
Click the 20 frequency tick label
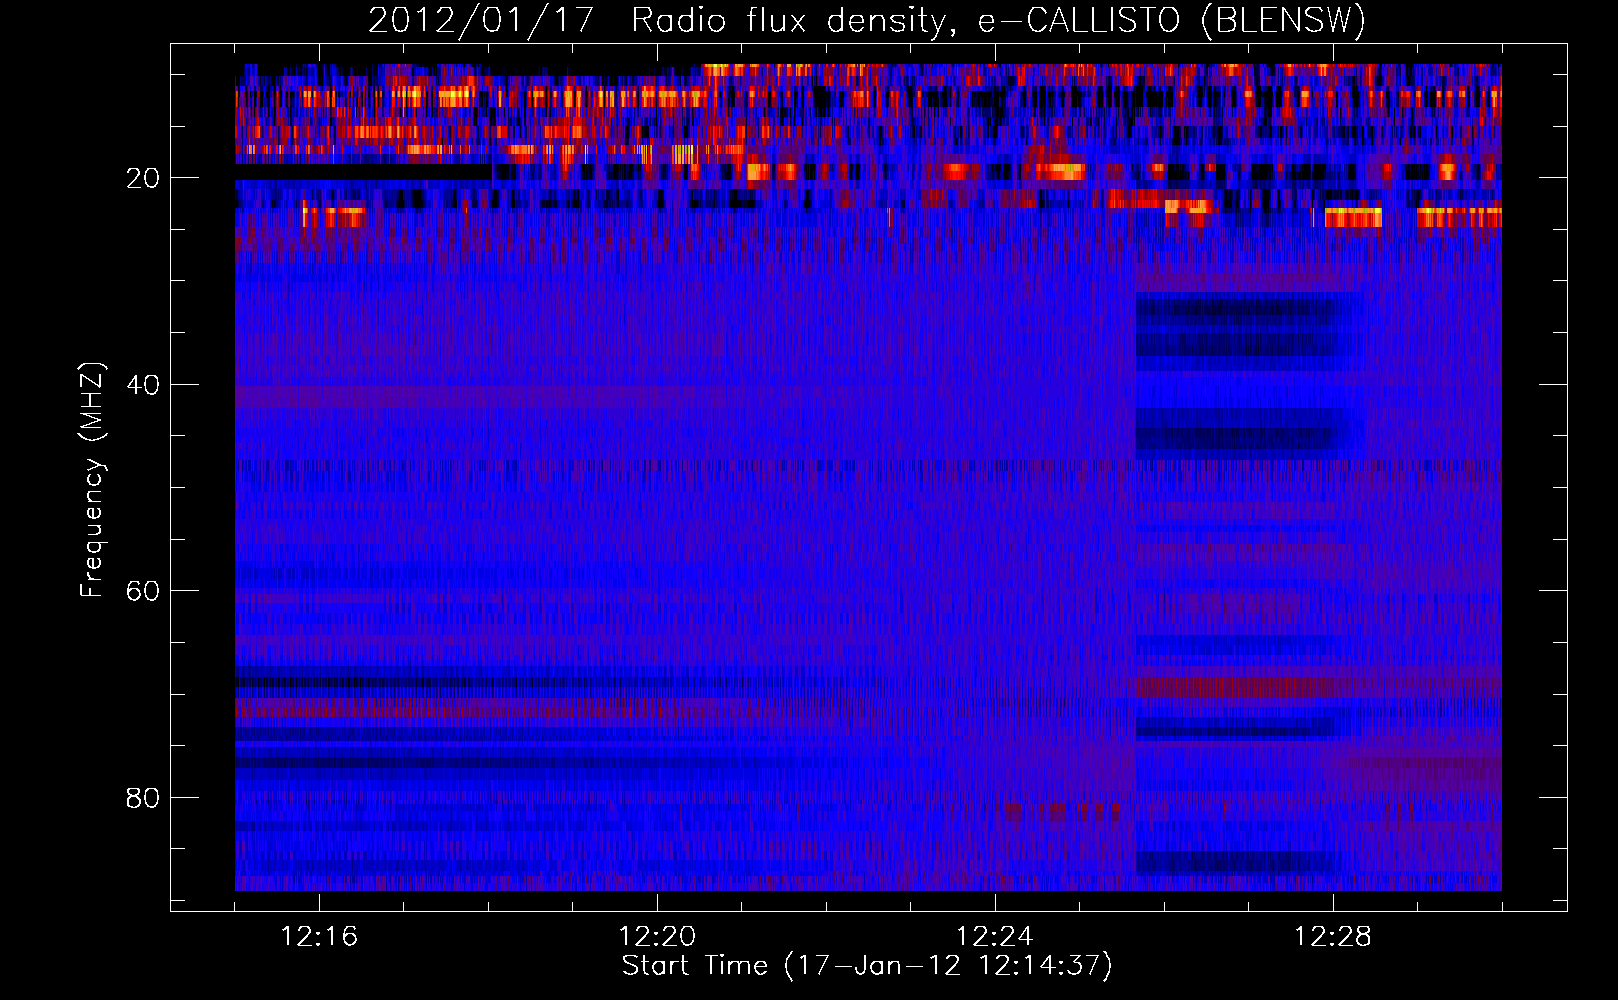[144, 178]
